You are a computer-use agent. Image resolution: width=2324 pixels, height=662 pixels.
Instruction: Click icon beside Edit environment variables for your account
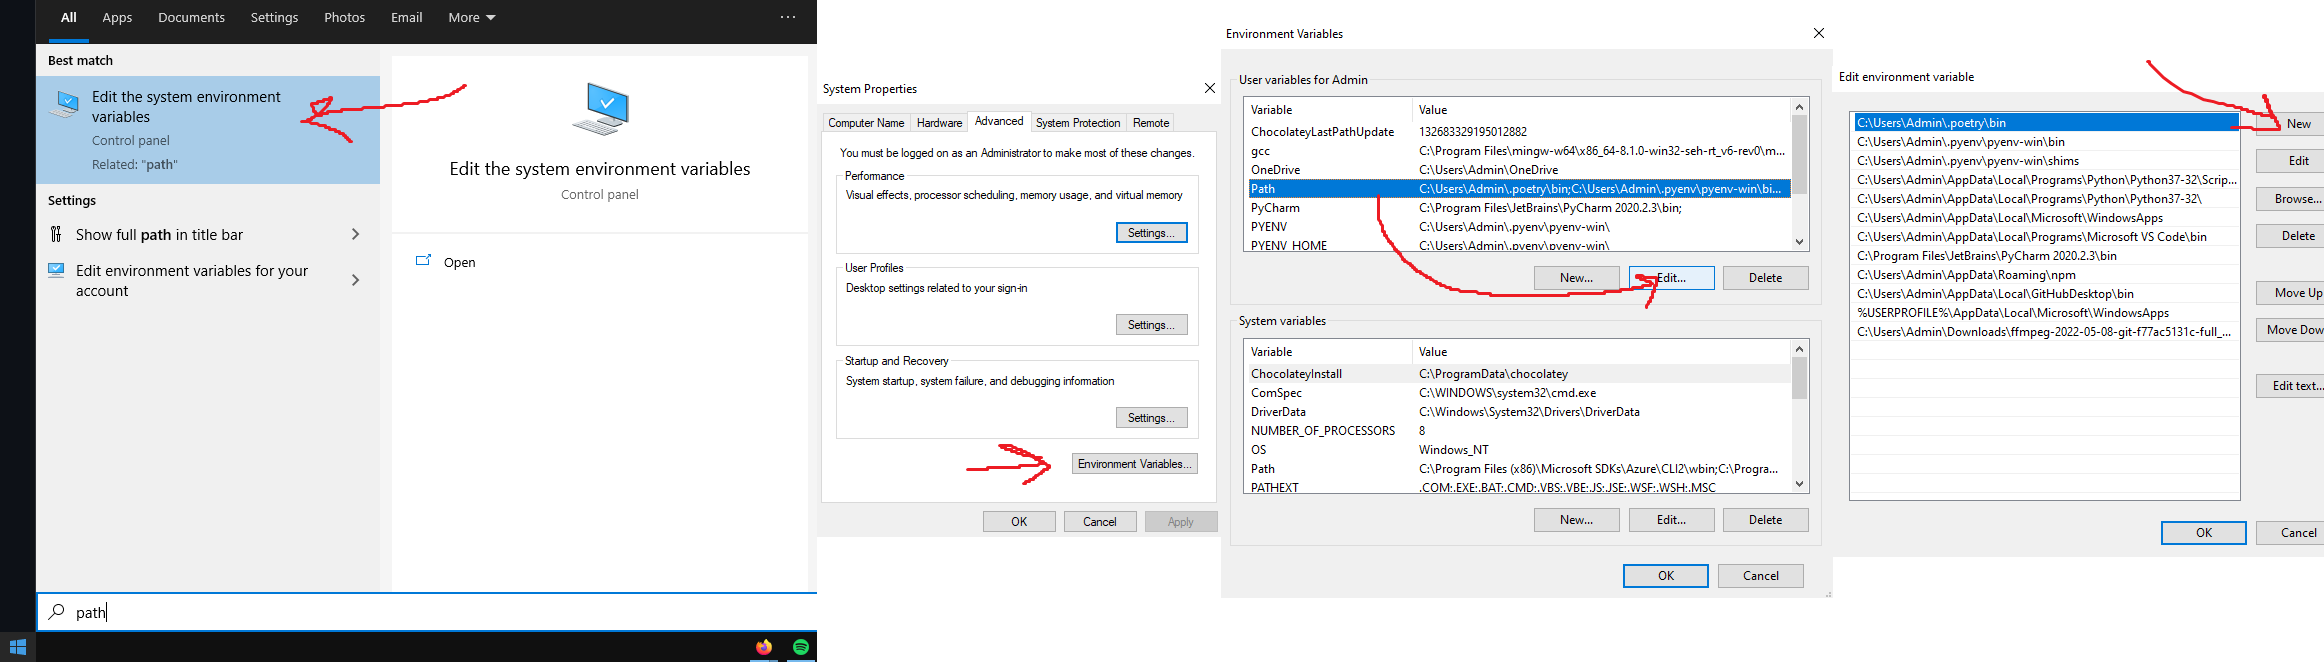(56, 270)
